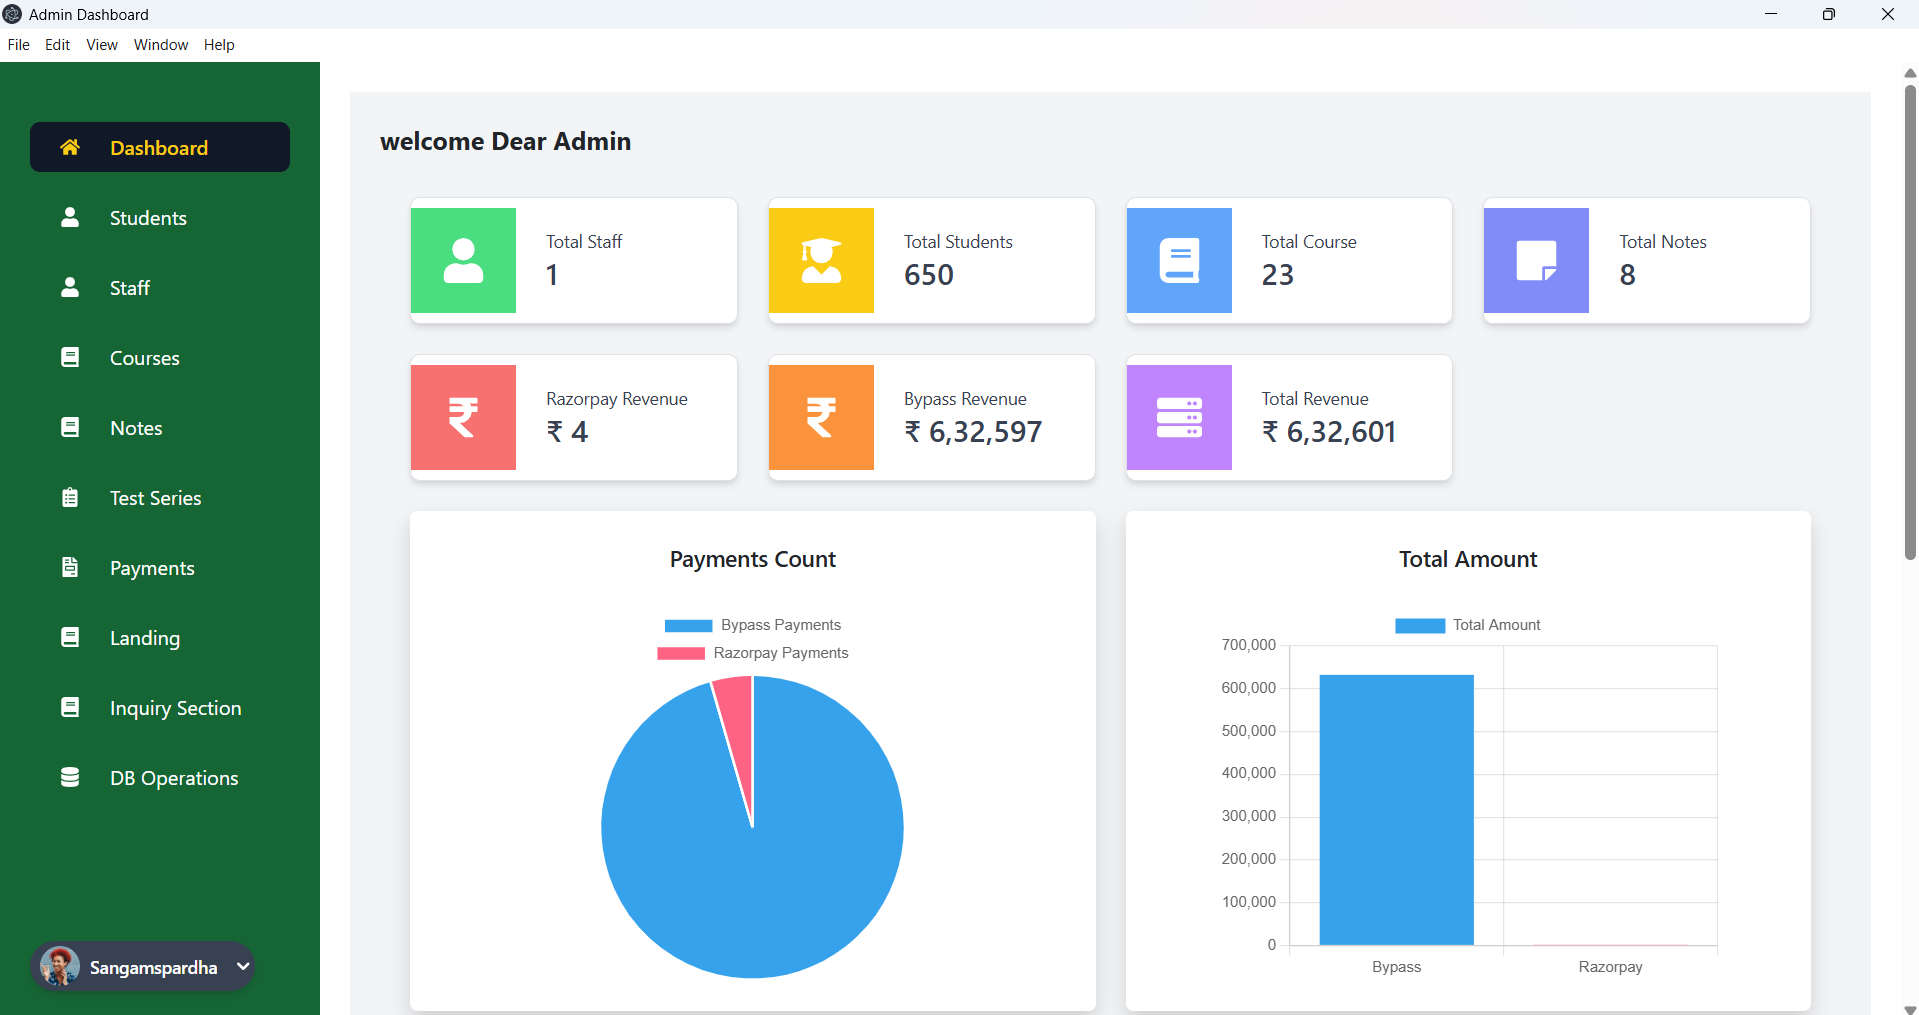Click the scrollbar up arrow

click(1909, 72)
